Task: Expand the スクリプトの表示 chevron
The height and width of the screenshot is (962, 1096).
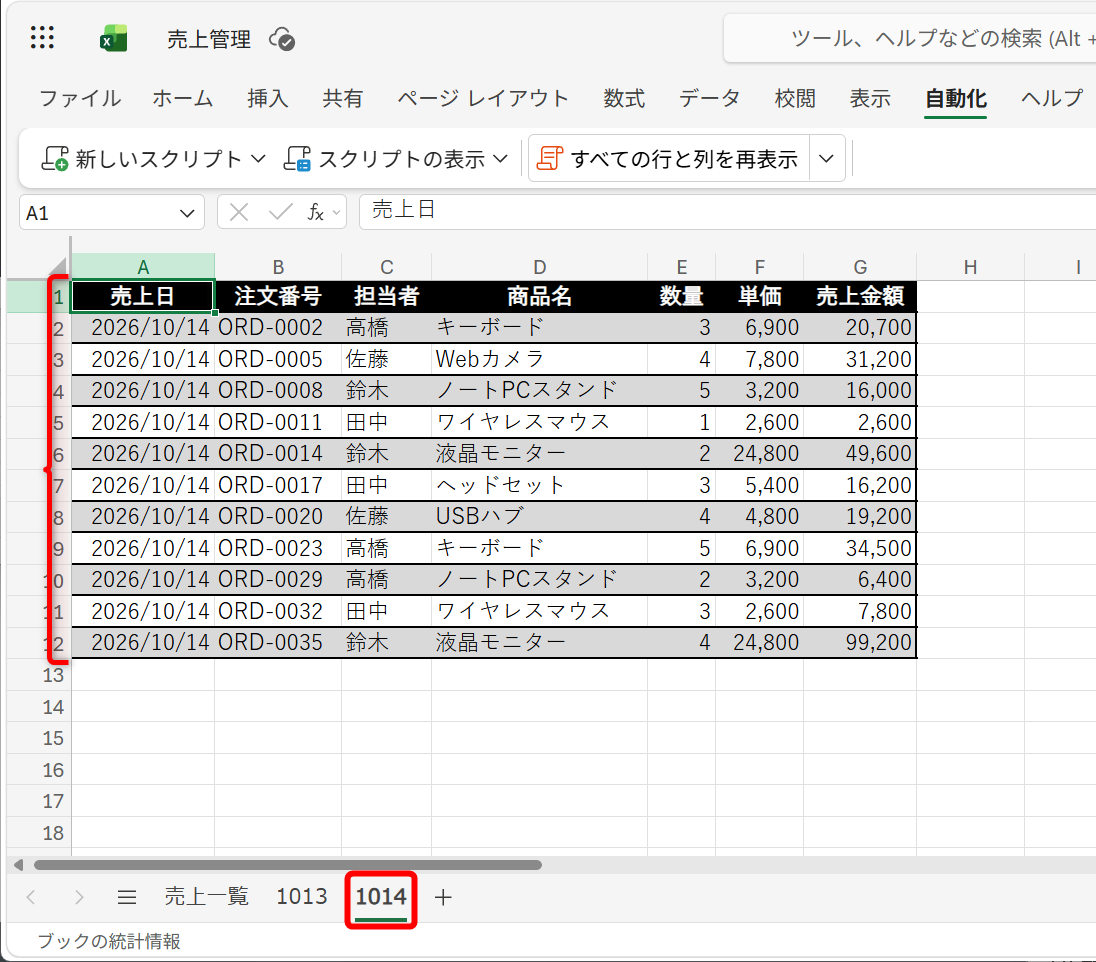Action: [500, 159]
